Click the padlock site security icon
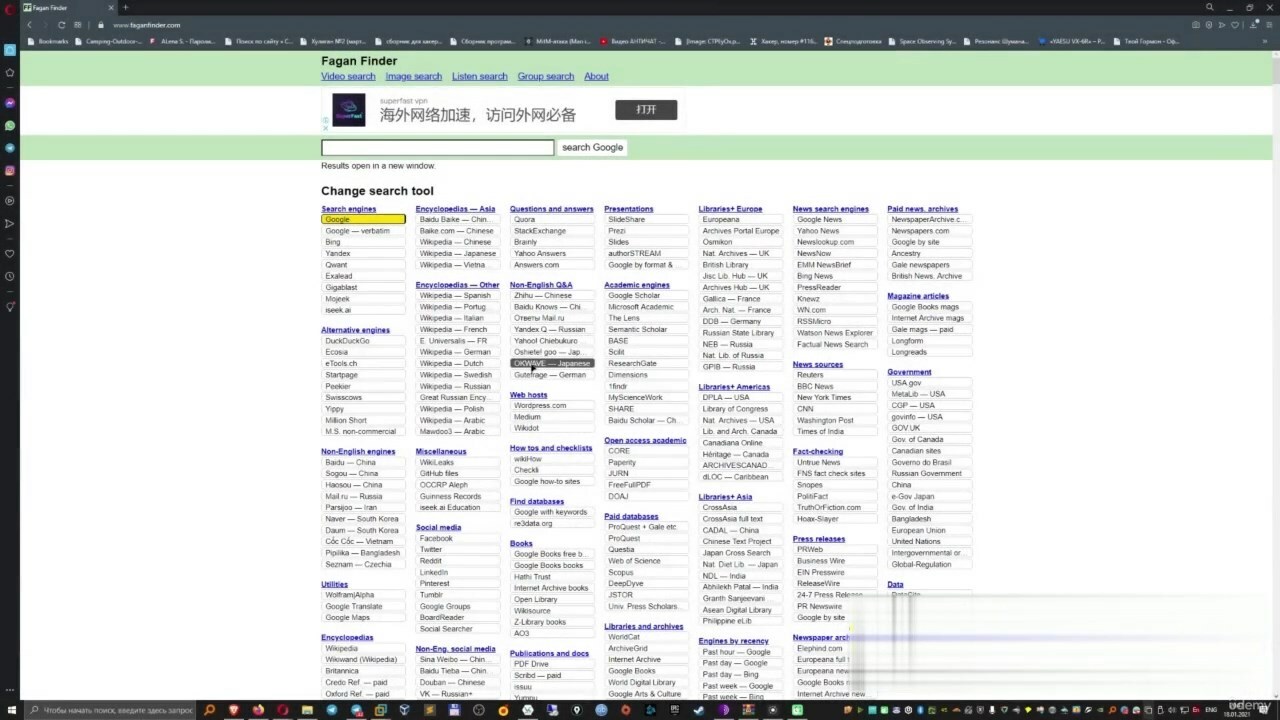The image size is (1280, 720). (101, 24)
